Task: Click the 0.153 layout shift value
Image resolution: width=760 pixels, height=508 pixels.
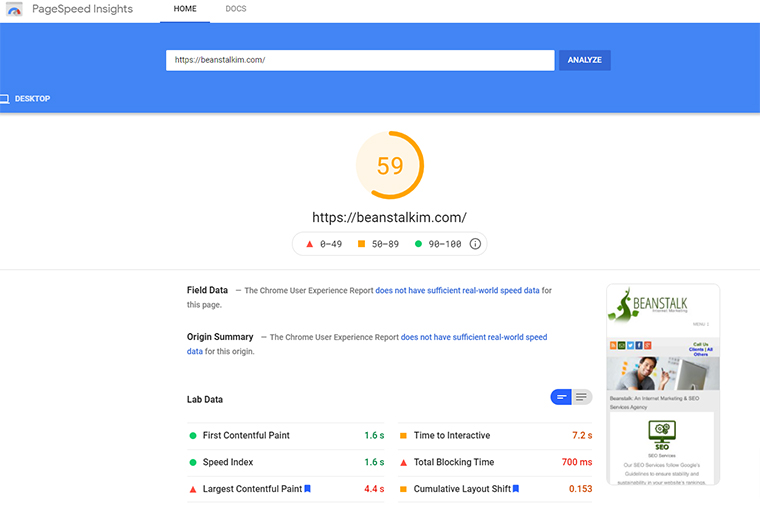Action: click(581, 489)
